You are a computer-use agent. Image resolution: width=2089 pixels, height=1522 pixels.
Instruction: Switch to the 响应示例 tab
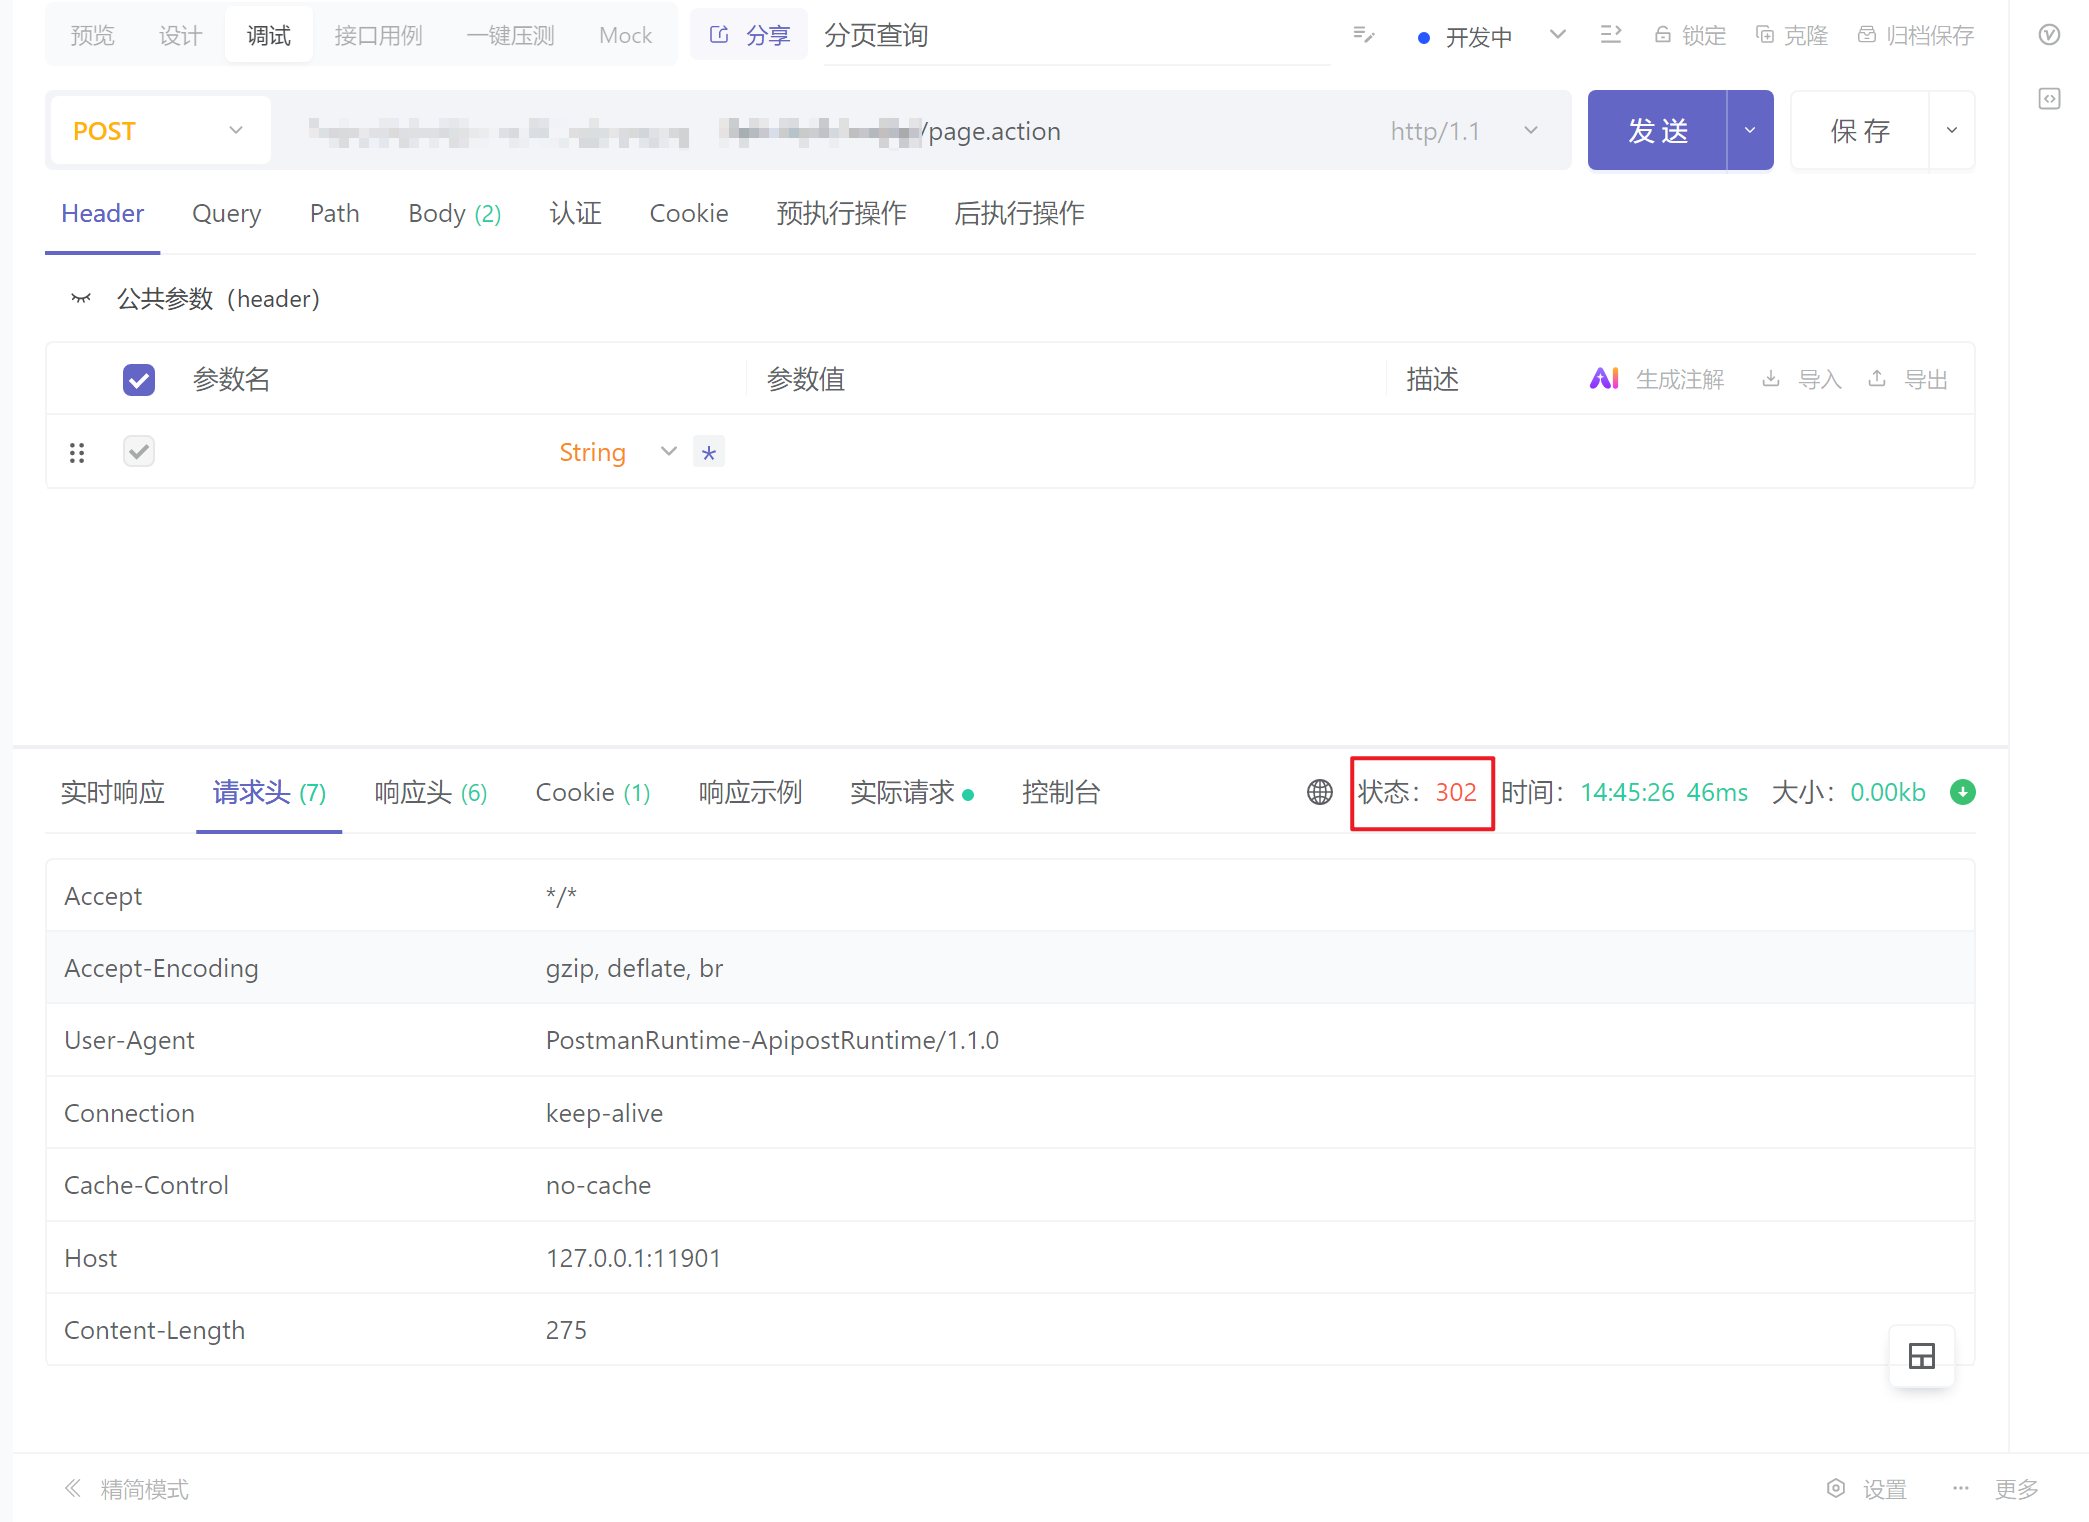750,792
